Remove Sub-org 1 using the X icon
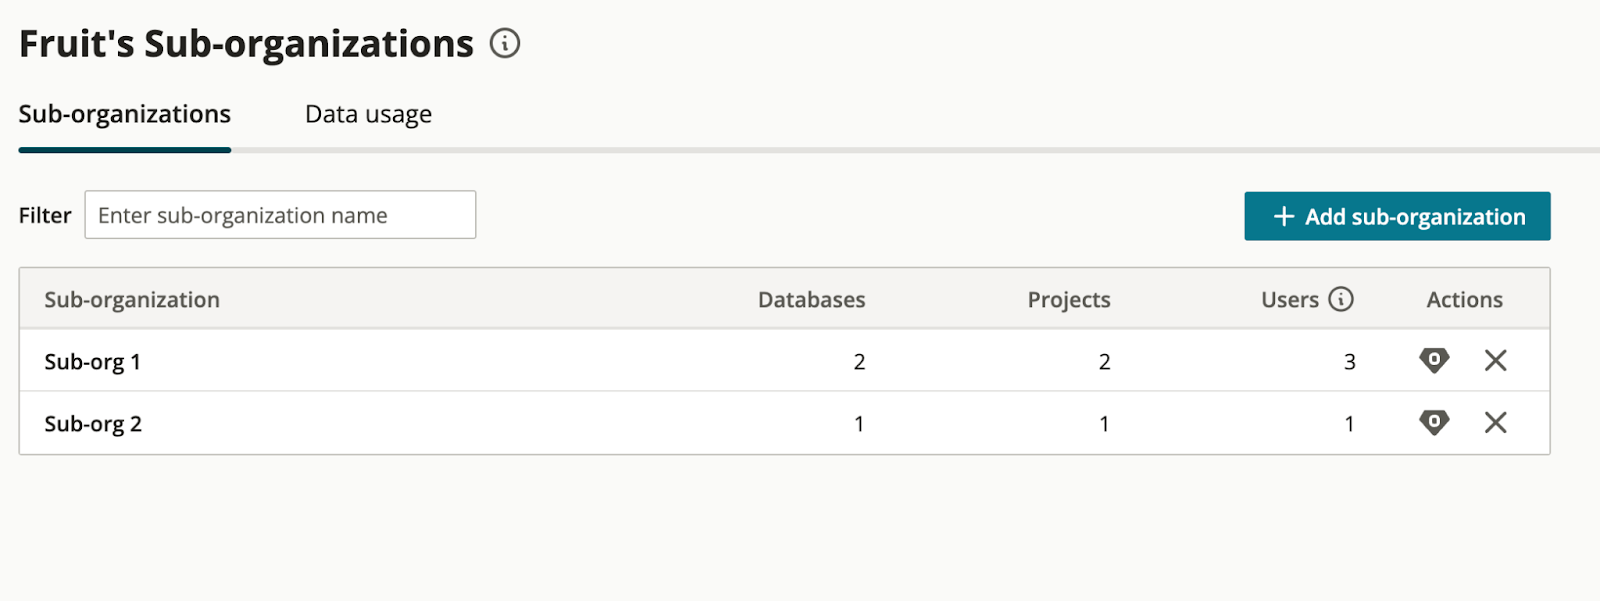 pyautogui.click(x=1495, y=361)
